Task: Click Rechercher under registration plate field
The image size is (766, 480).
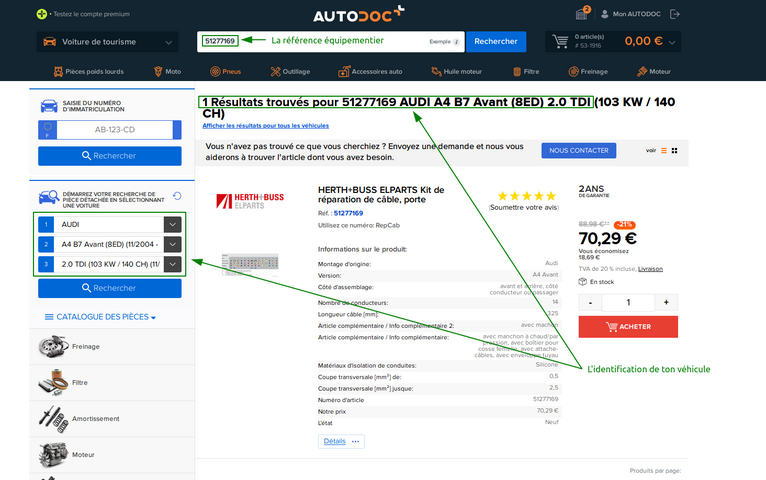Action: [x=109, y=156]
